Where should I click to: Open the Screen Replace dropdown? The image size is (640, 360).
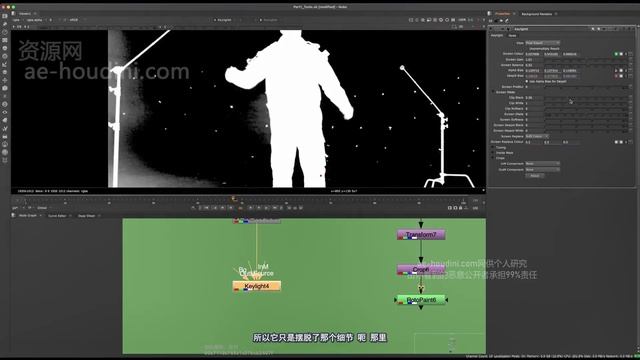click(537, 136)
